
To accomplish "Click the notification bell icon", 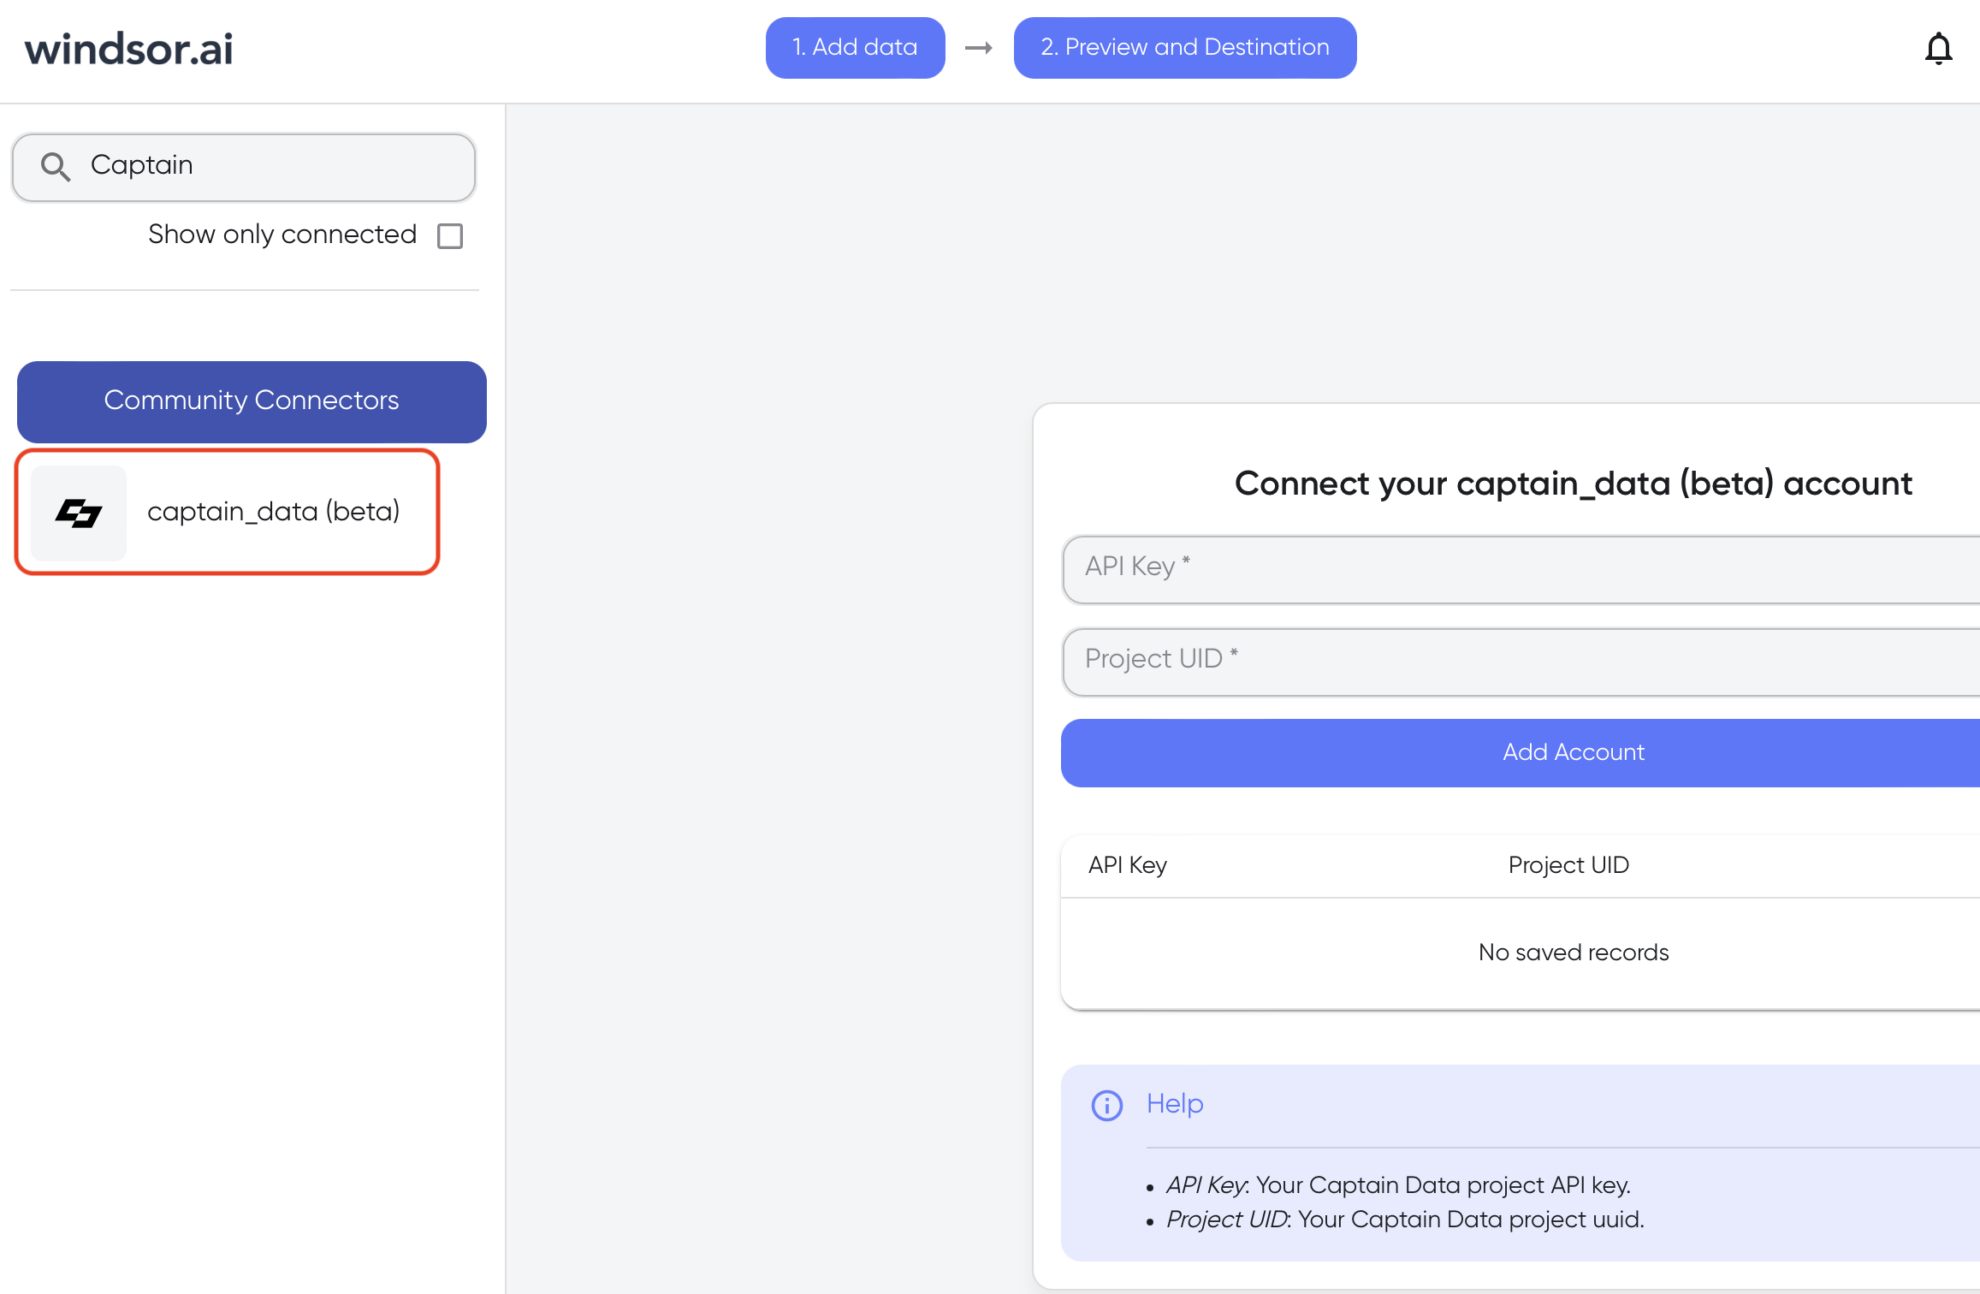I will (1937, 48).
